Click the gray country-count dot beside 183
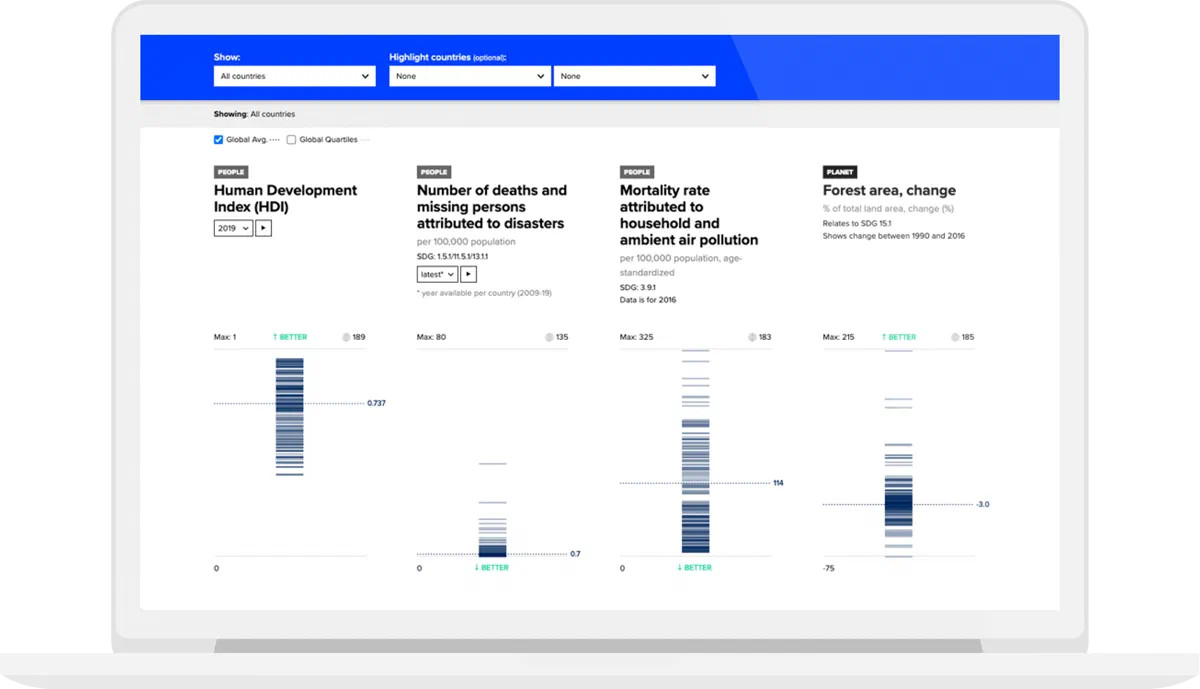 752,337
